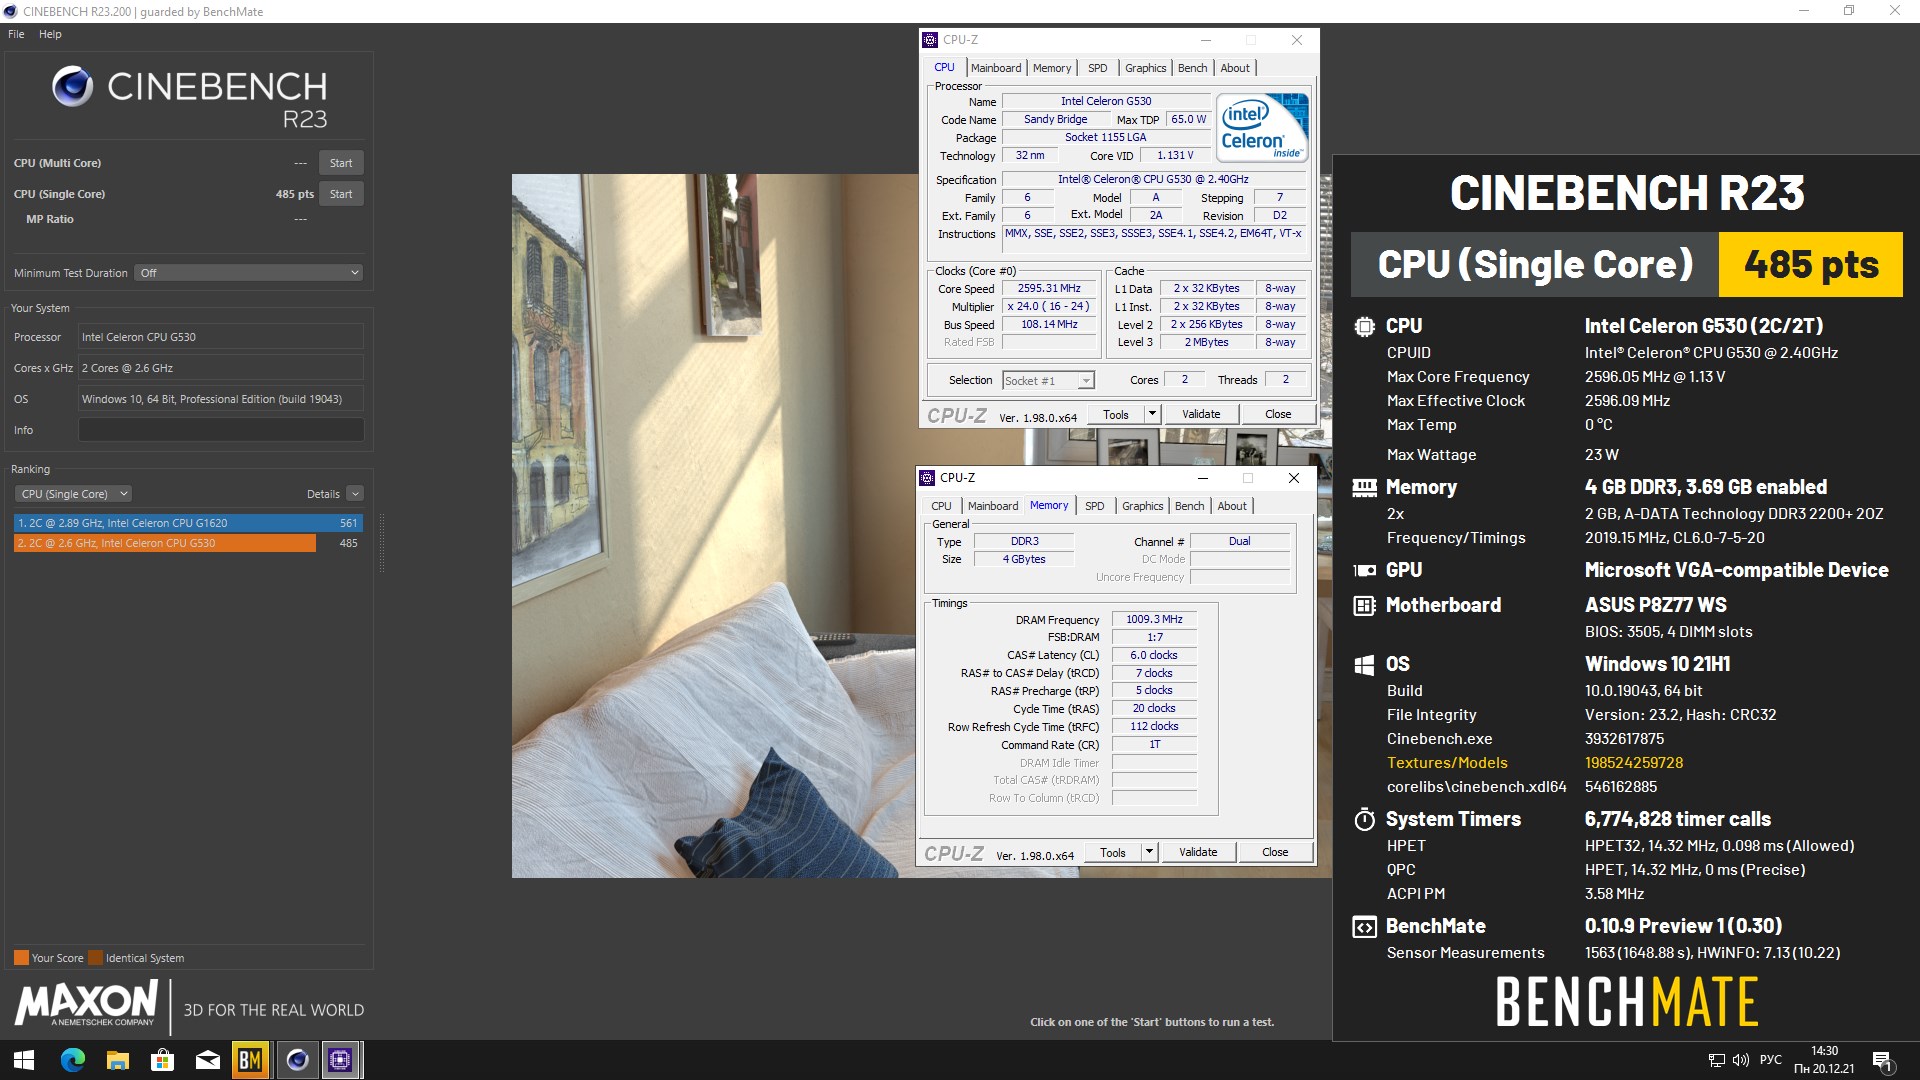1920x1080 pixels.
Task: Click System Timers stopwatch icon
Action: click(x=1364, y=819)
